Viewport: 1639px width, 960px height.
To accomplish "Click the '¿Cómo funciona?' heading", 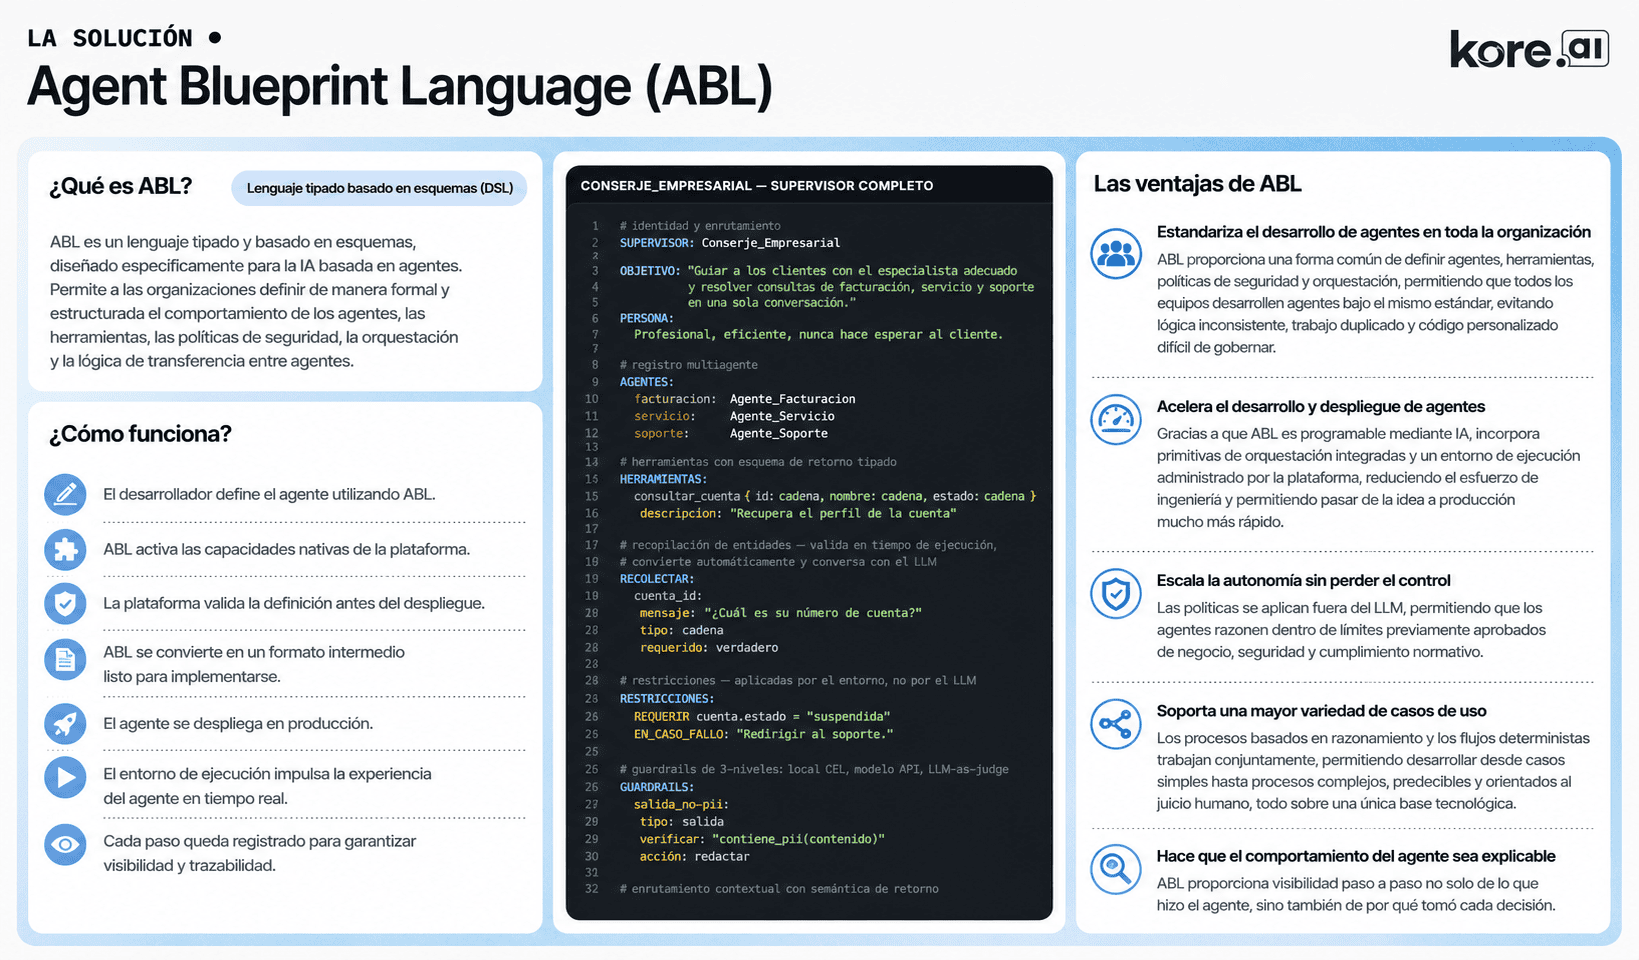I will [140, 434].
